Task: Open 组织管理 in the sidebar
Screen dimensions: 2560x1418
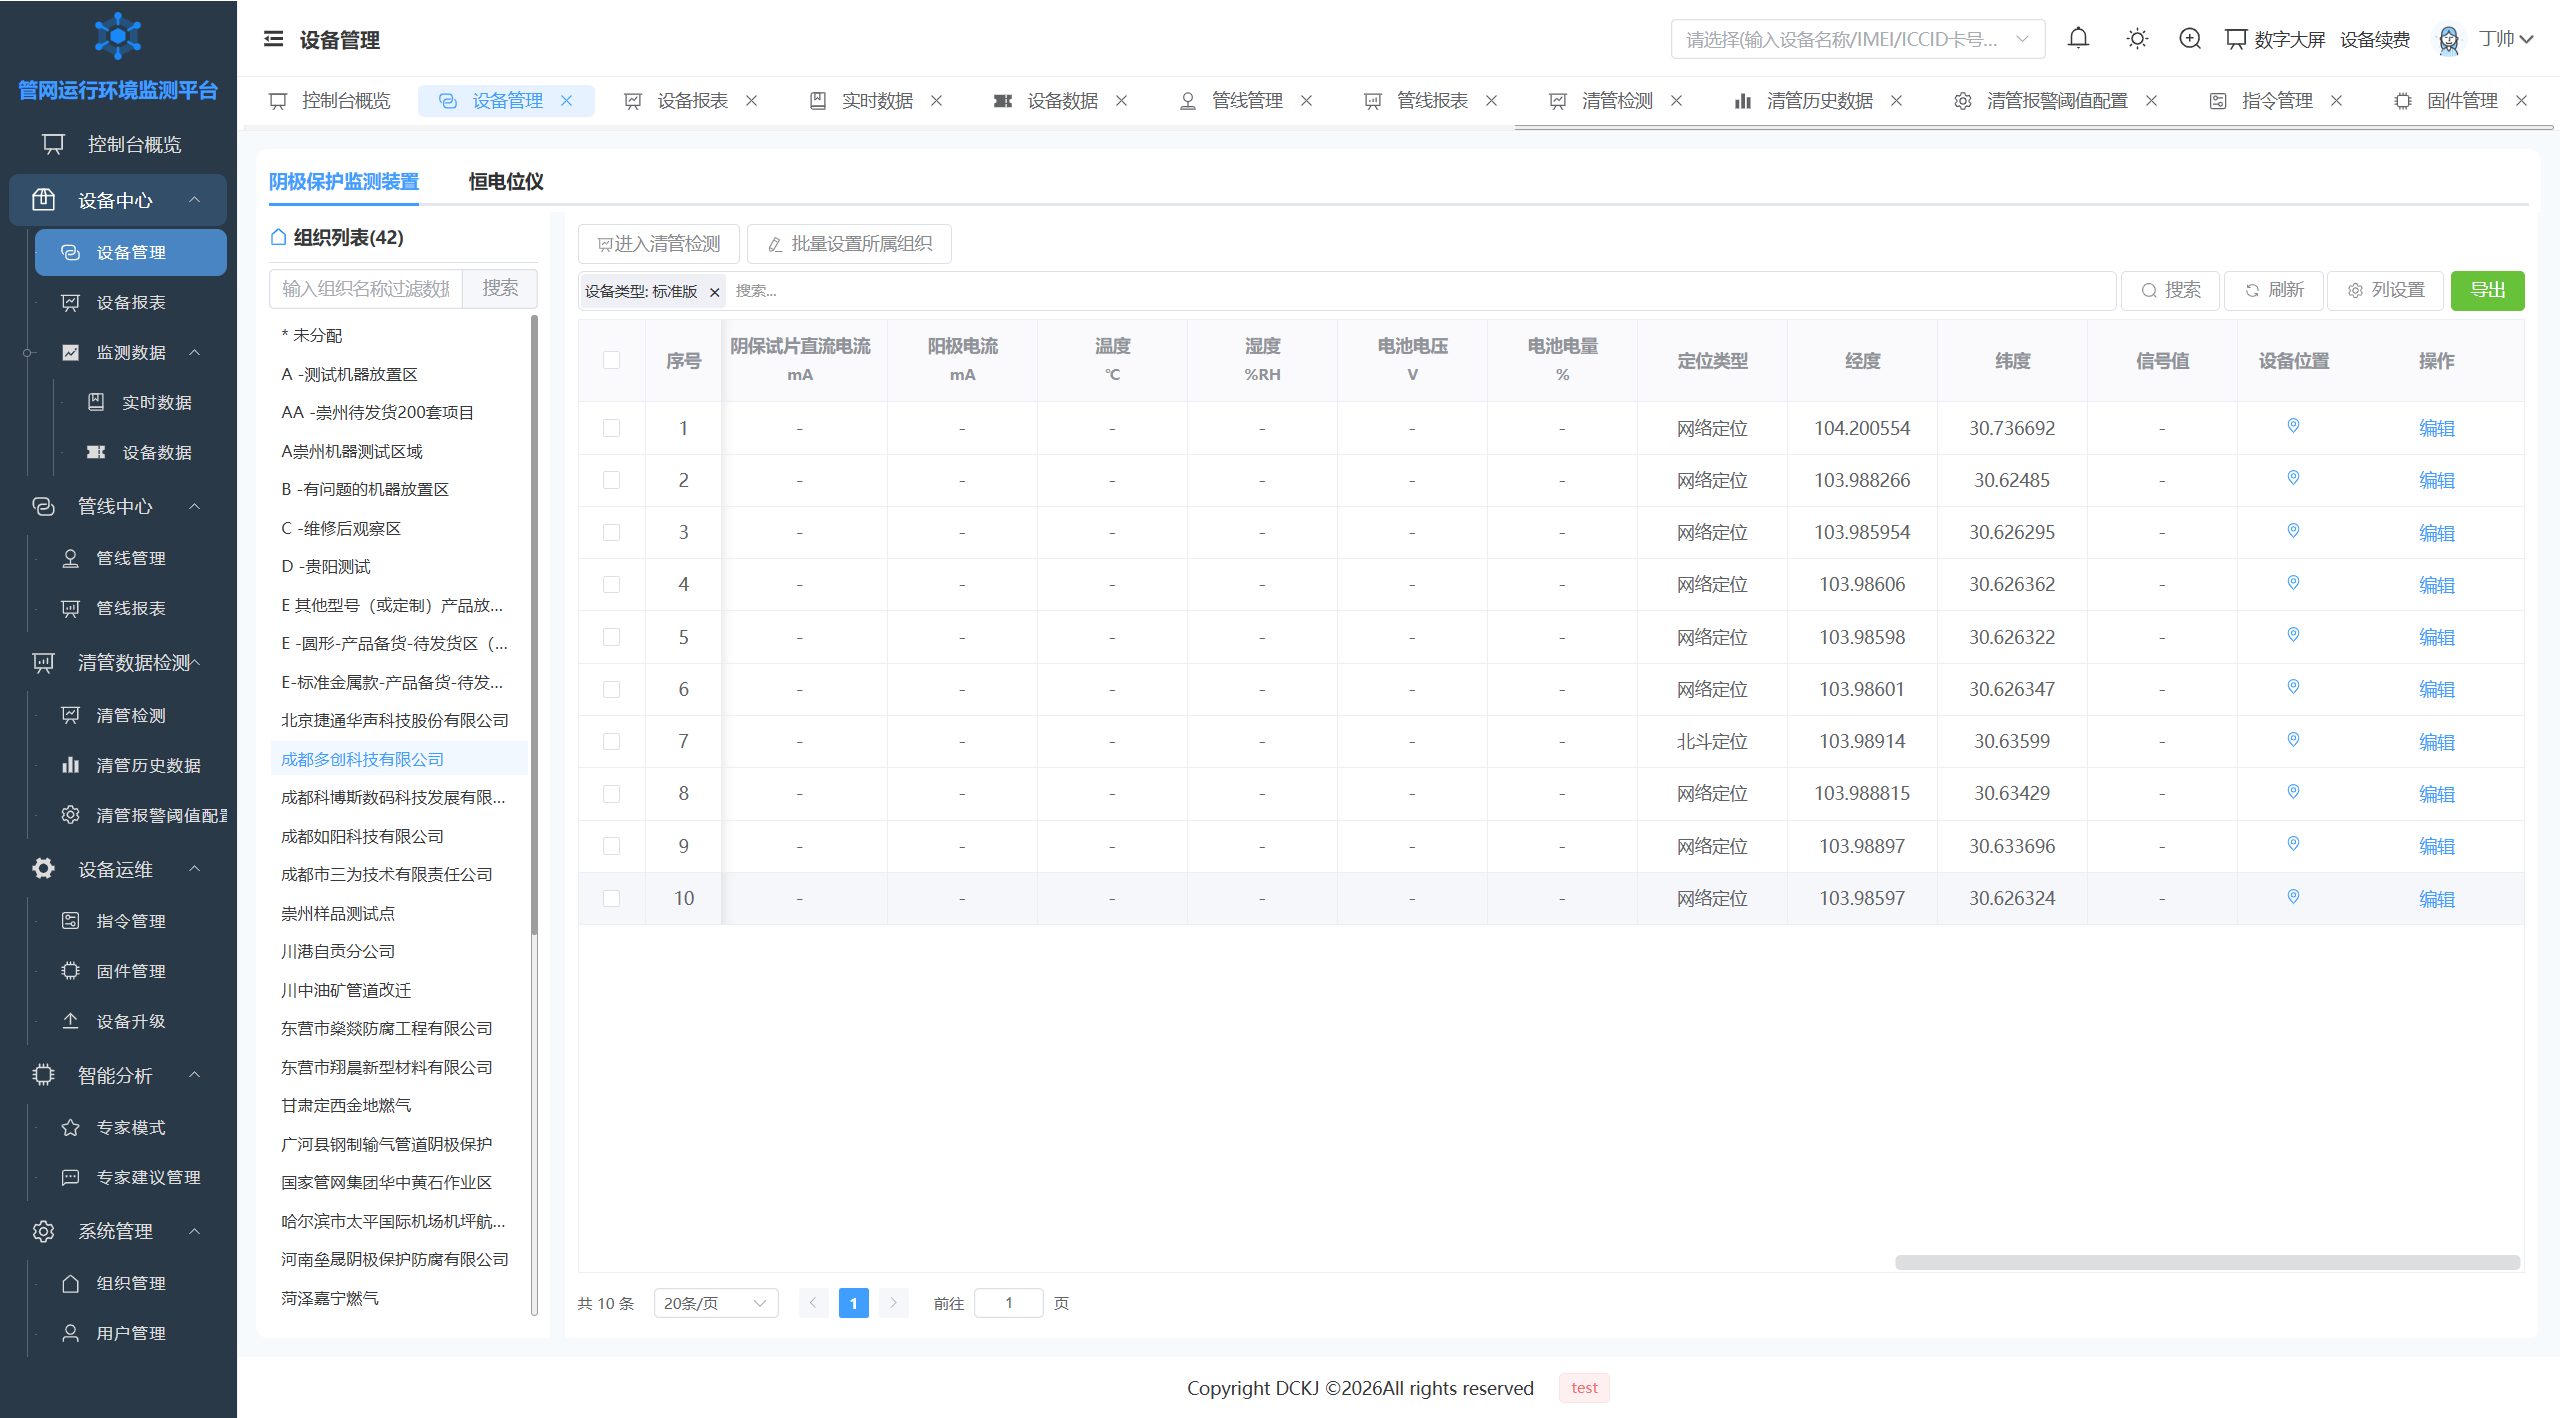Action: 132,1283
